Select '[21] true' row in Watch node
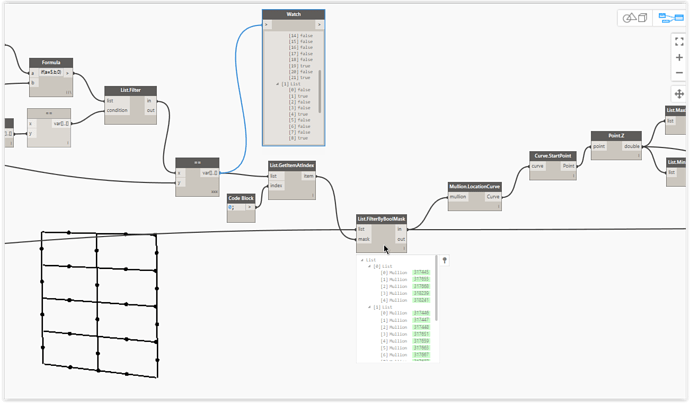The image size is (690, 403). pos(300,78)
